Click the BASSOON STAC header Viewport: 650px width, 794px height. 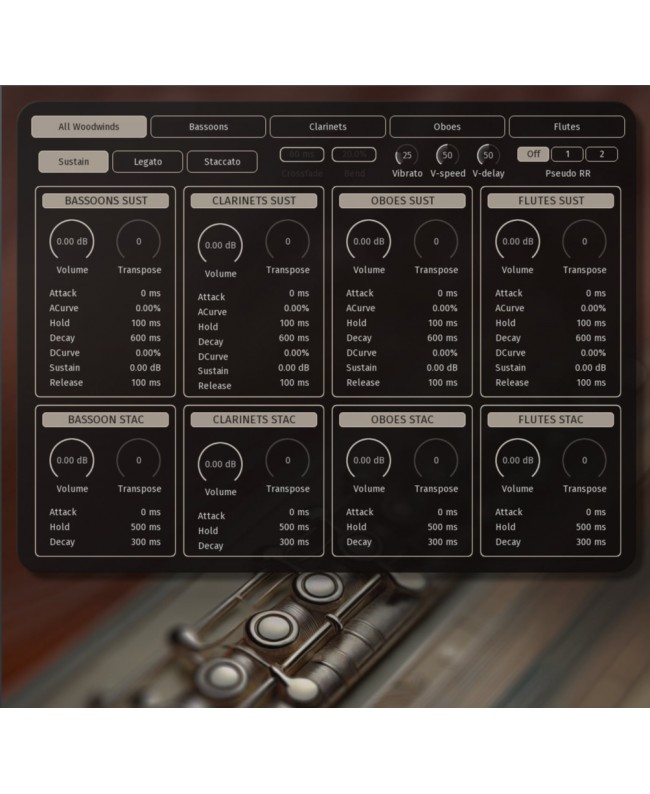point(105,419)
